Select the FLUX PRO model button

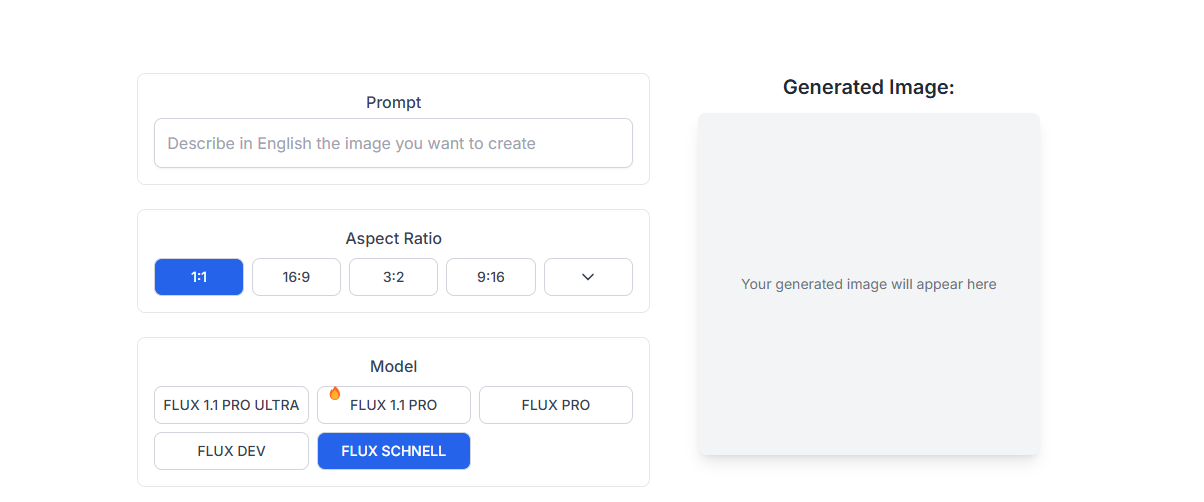[x=556, y=405]
